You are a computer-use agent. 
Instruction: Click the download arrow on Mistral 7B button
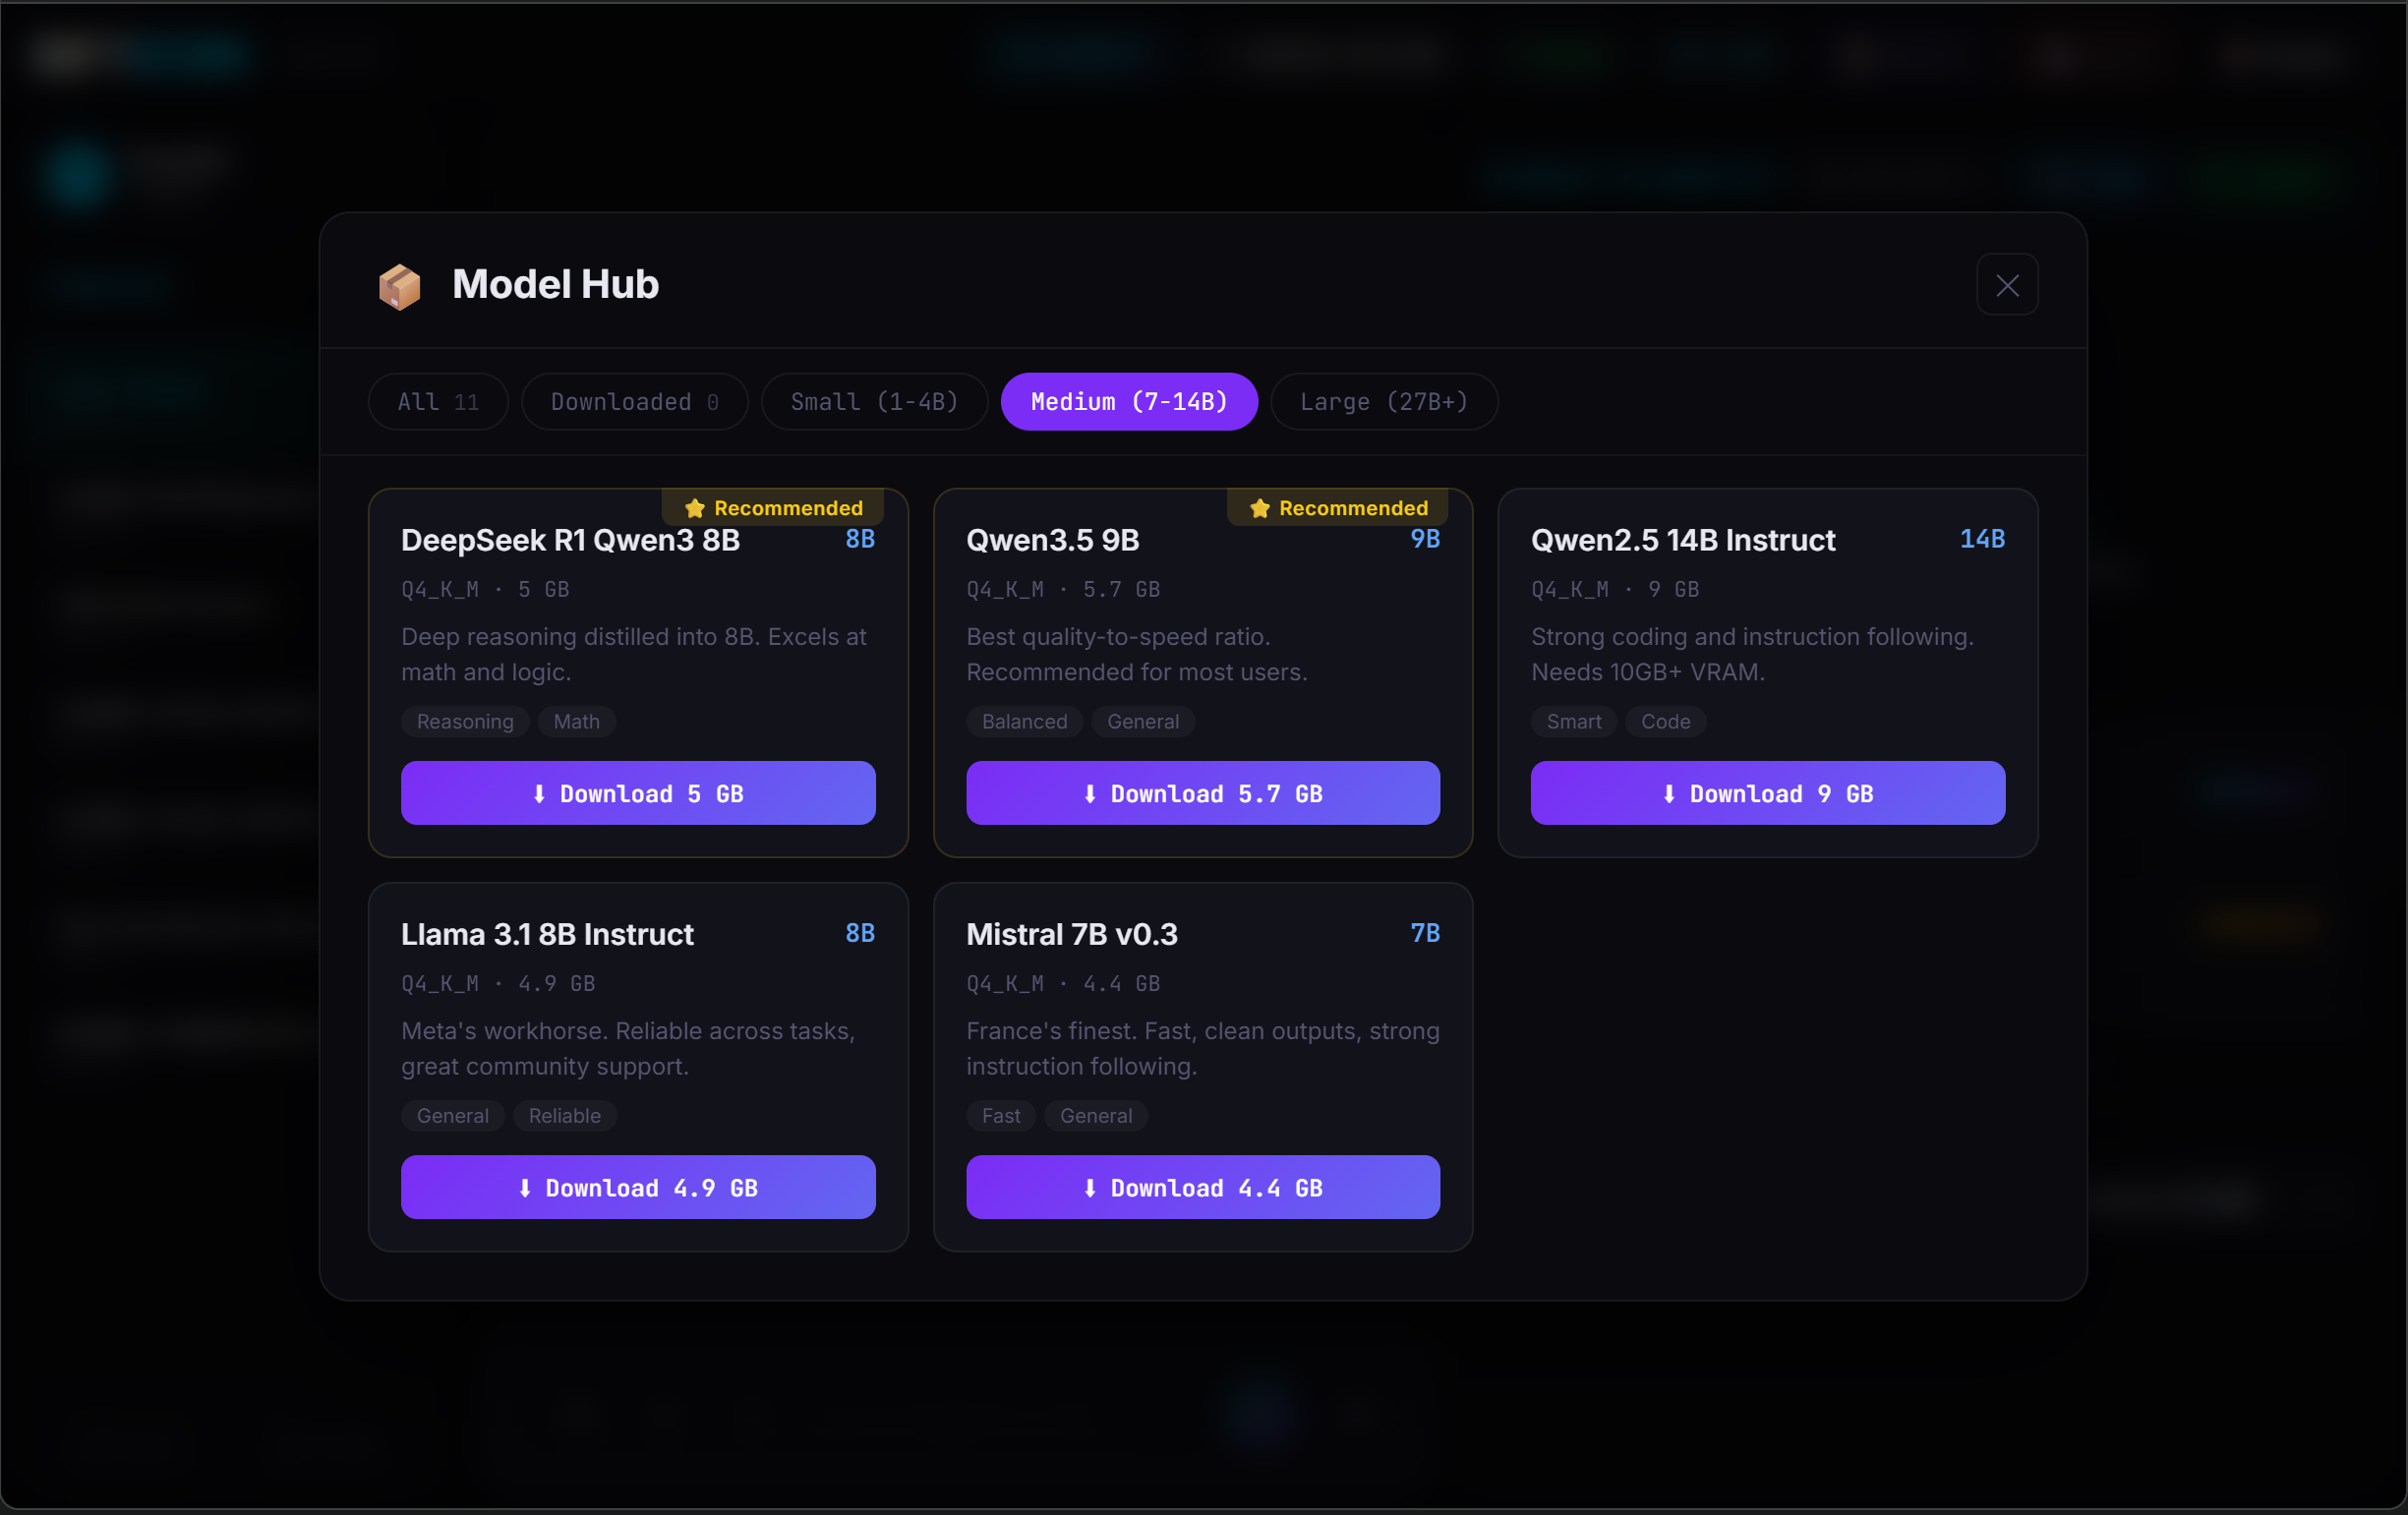(1089, 1188)
